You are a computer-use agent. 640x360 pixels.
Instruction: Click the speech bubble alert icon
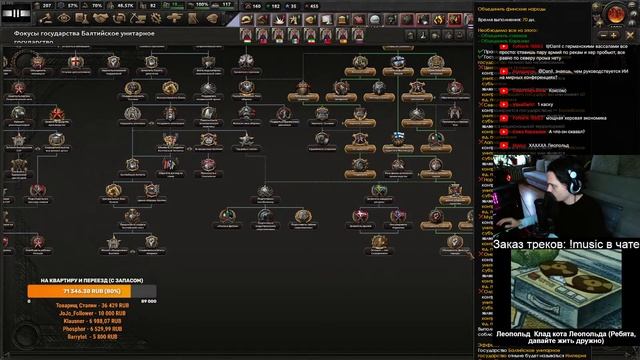point(375,19)
